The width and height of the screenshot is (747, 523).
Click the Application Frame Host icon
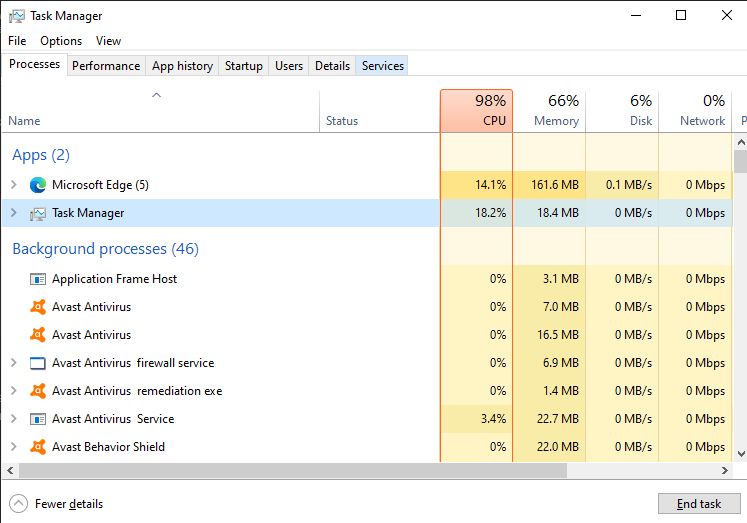(38, 279)
